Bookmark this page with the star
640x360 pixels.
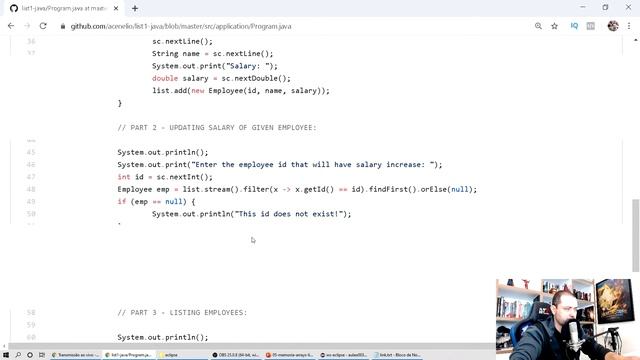[554, 26]
